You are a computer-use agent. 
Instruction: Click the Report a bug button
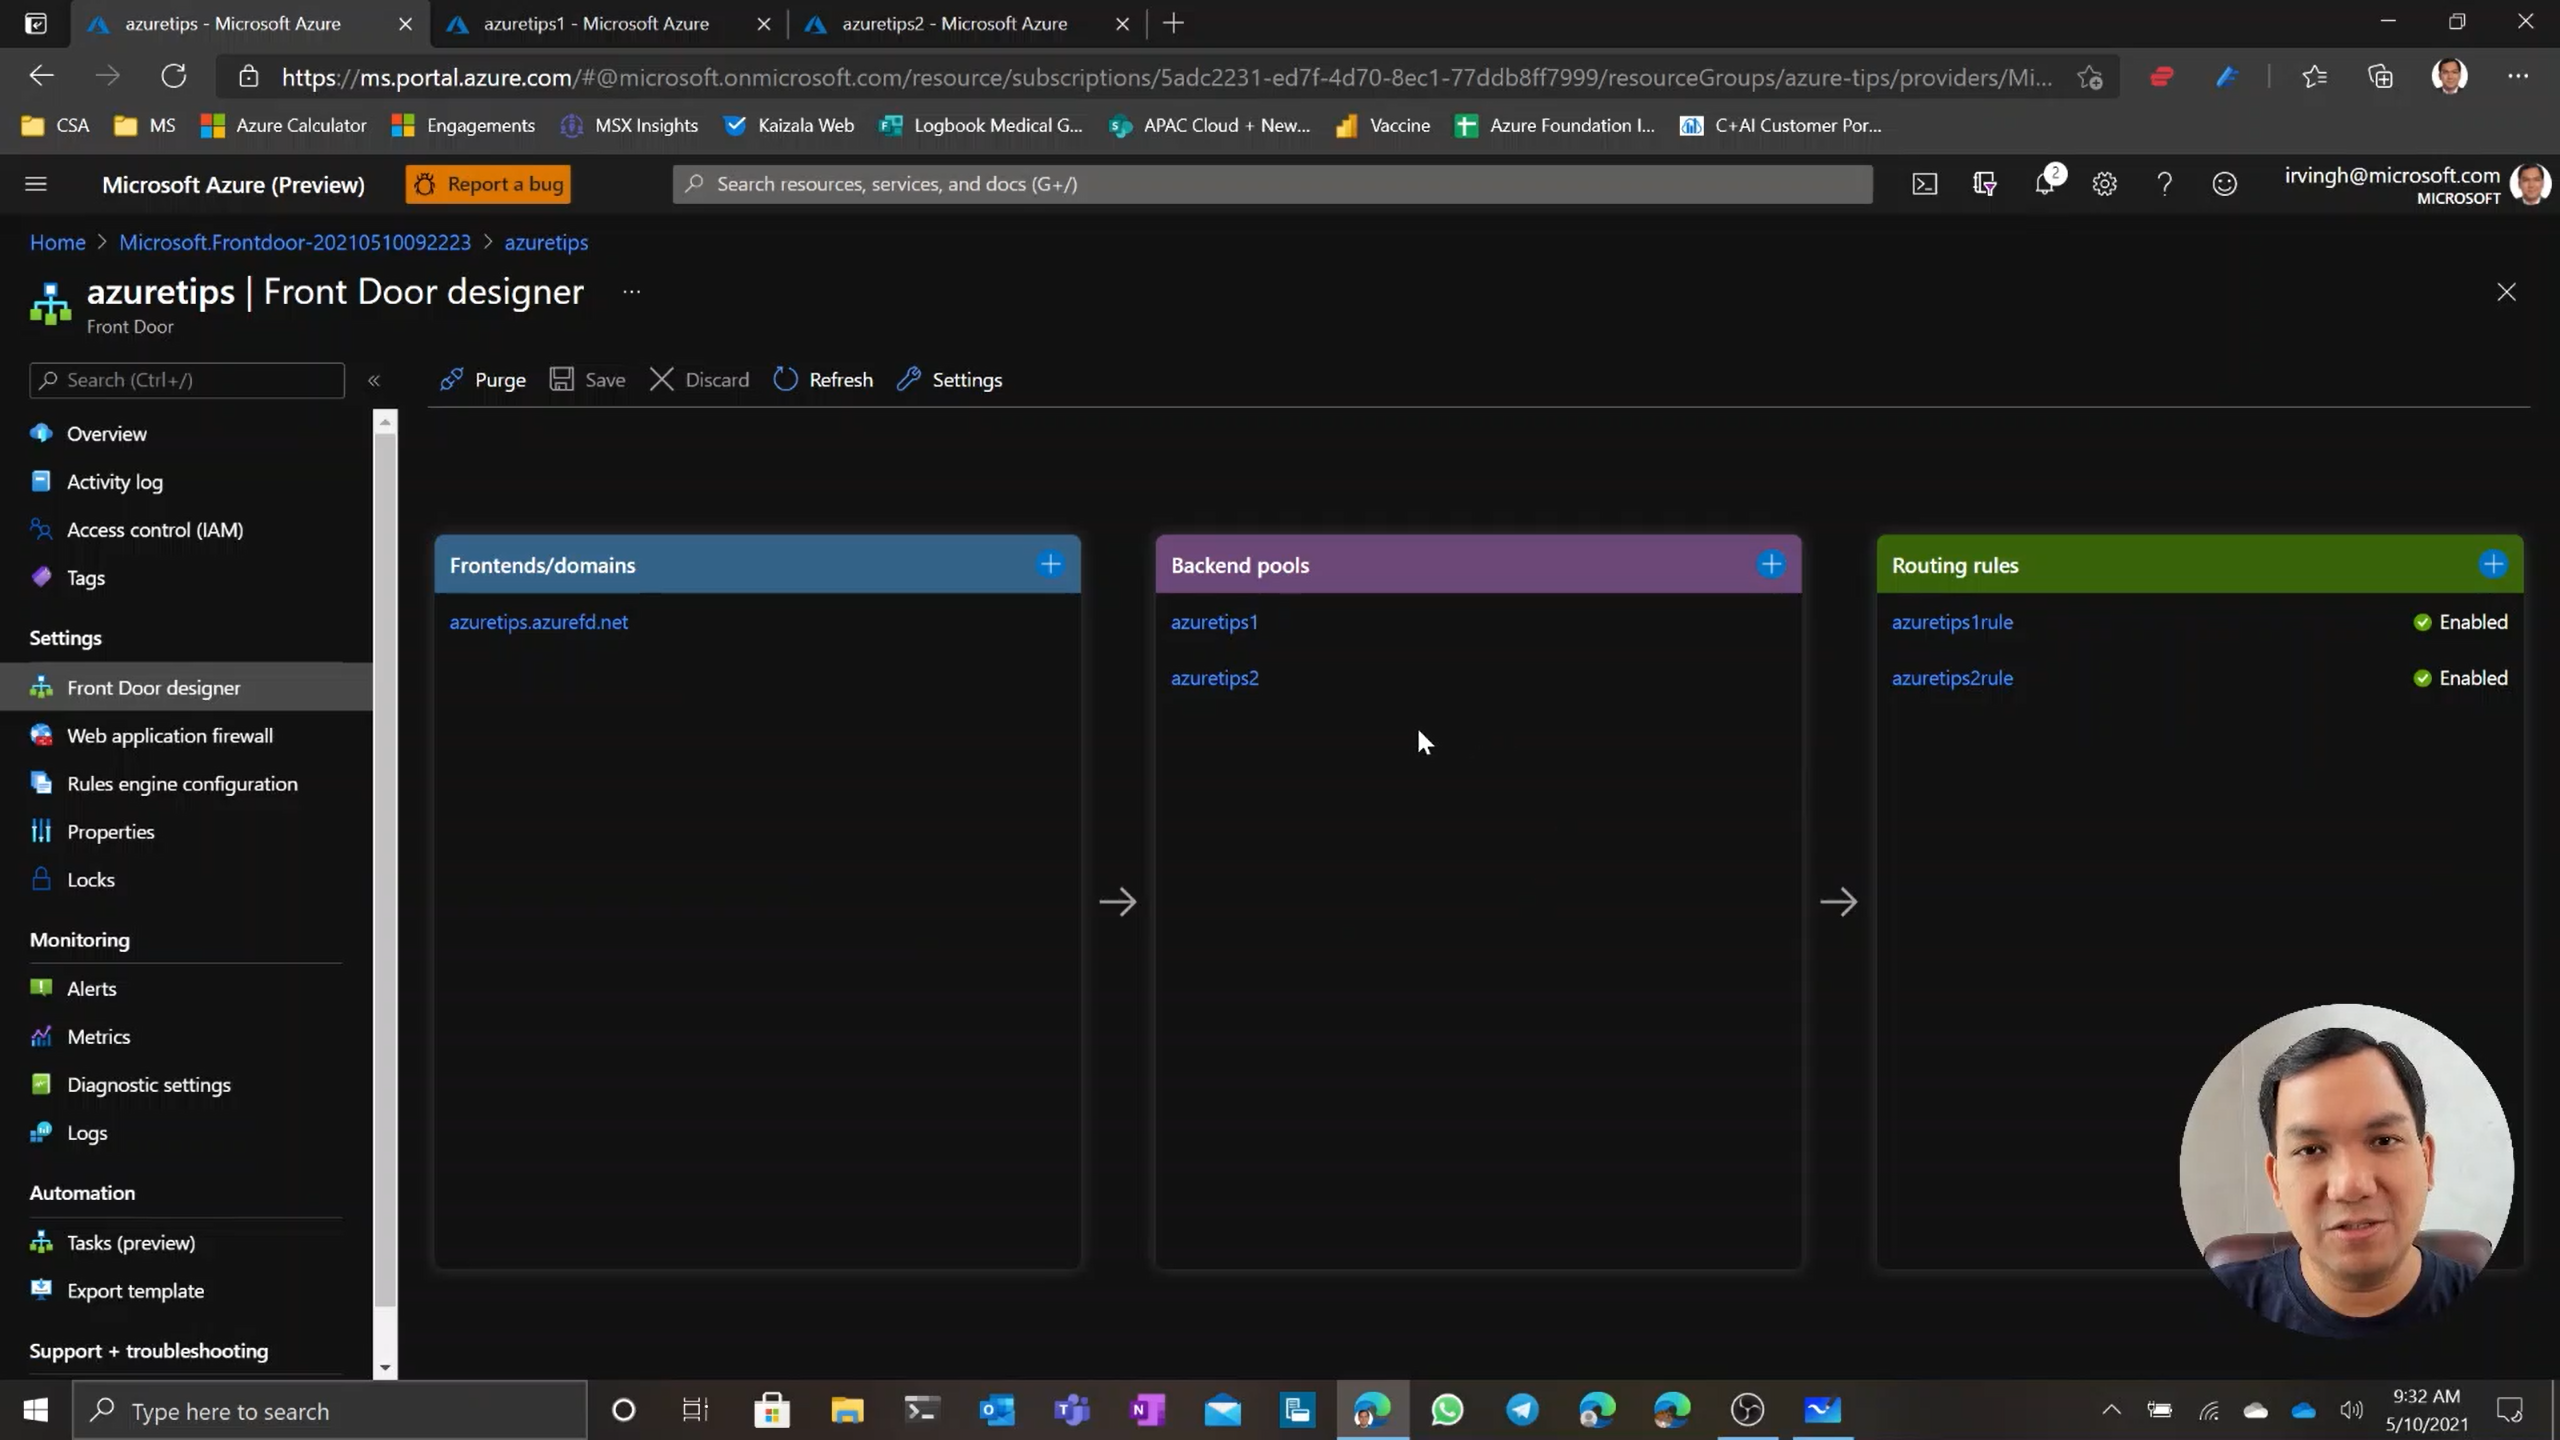pos(488,184)
